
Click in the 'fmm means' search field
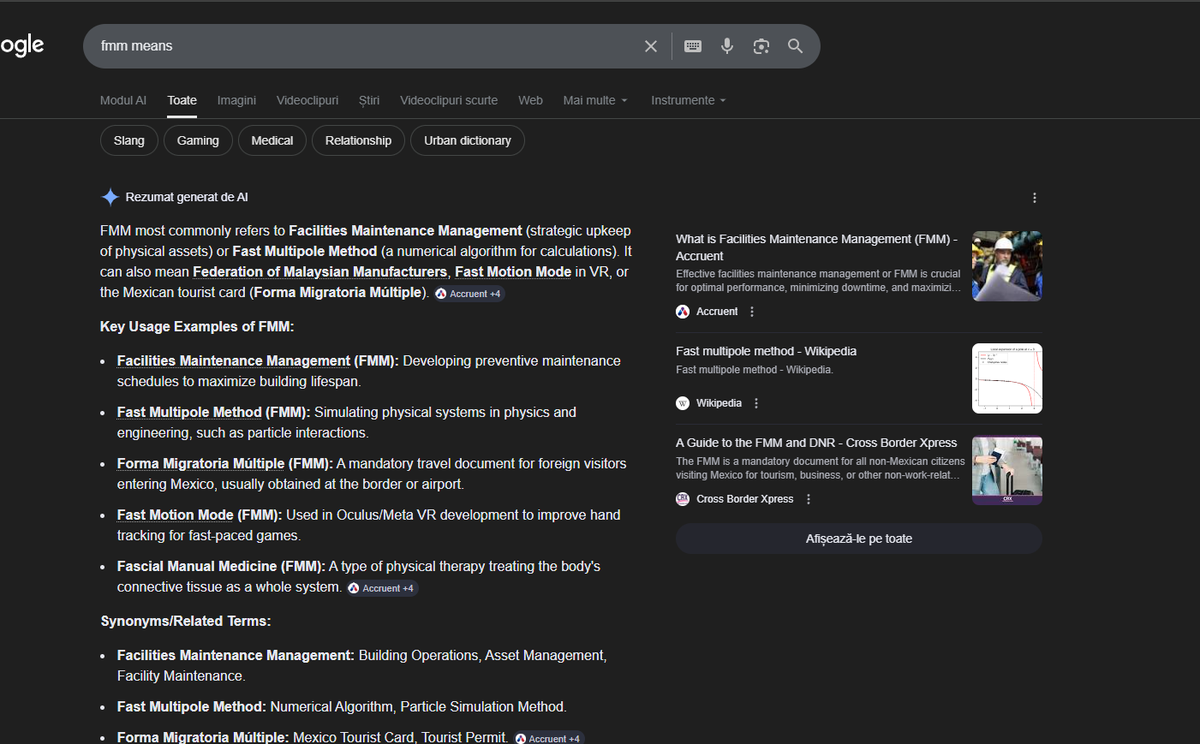click(x=365, y=46)
